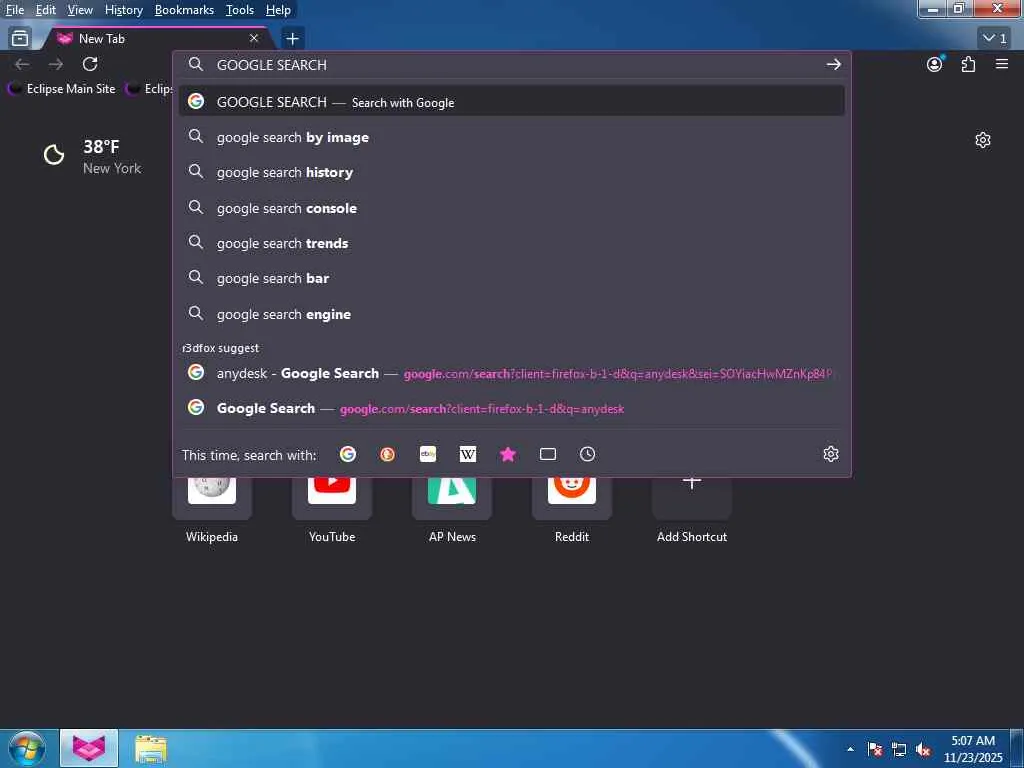Search this time with DuckDuckGo icon
1024x768 pixels.
coord(387,454)
